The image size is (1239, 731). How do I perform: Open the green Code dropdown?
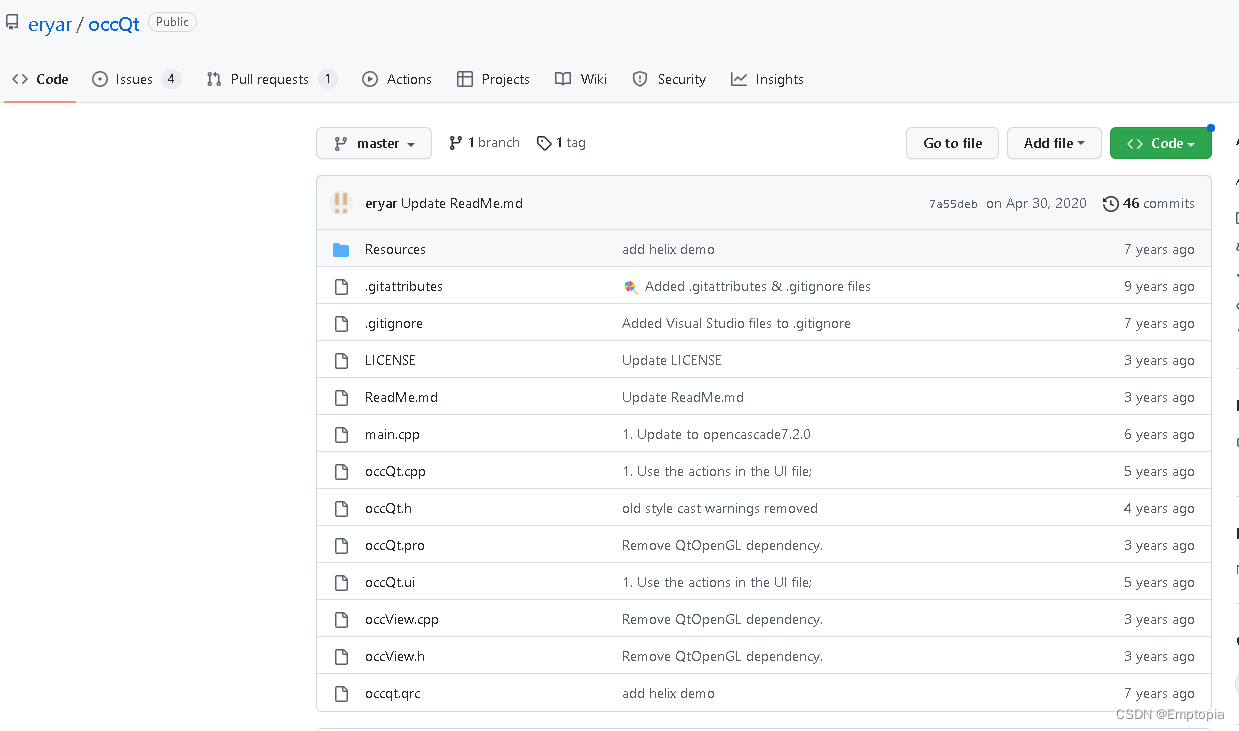(x=1160, y=143)
